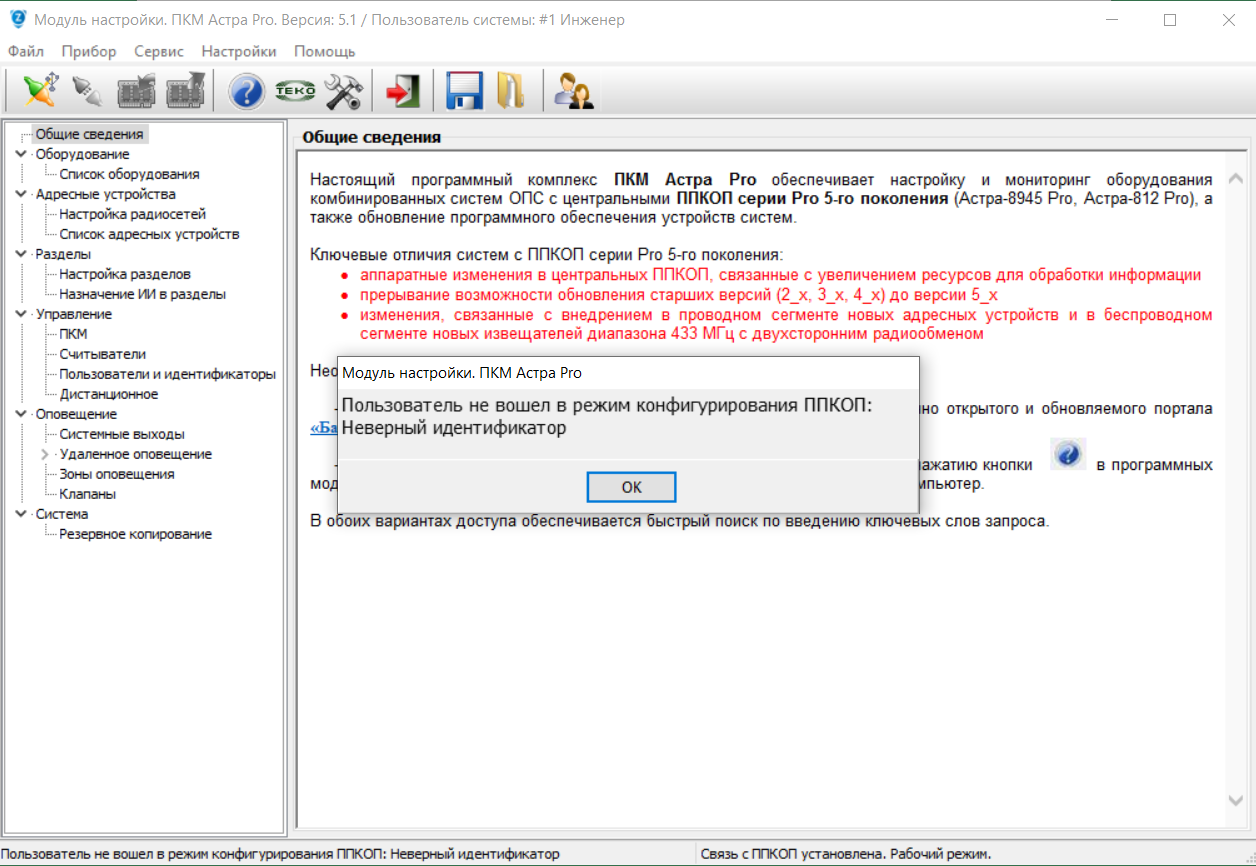Open the wrench and hammer tools icon
The width and height of the screenshot is (1256, 866).
pyautogui.click(x=343, y=91)
